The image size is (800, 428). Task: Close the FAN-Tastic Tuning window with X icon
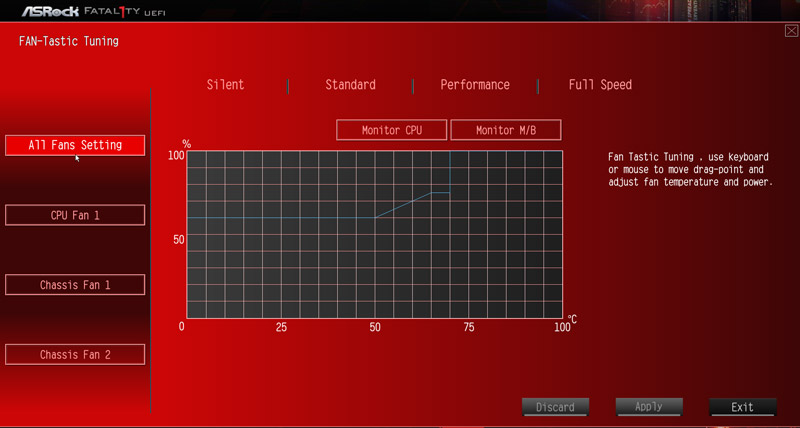pyautogui.click(x=791, y=31)
